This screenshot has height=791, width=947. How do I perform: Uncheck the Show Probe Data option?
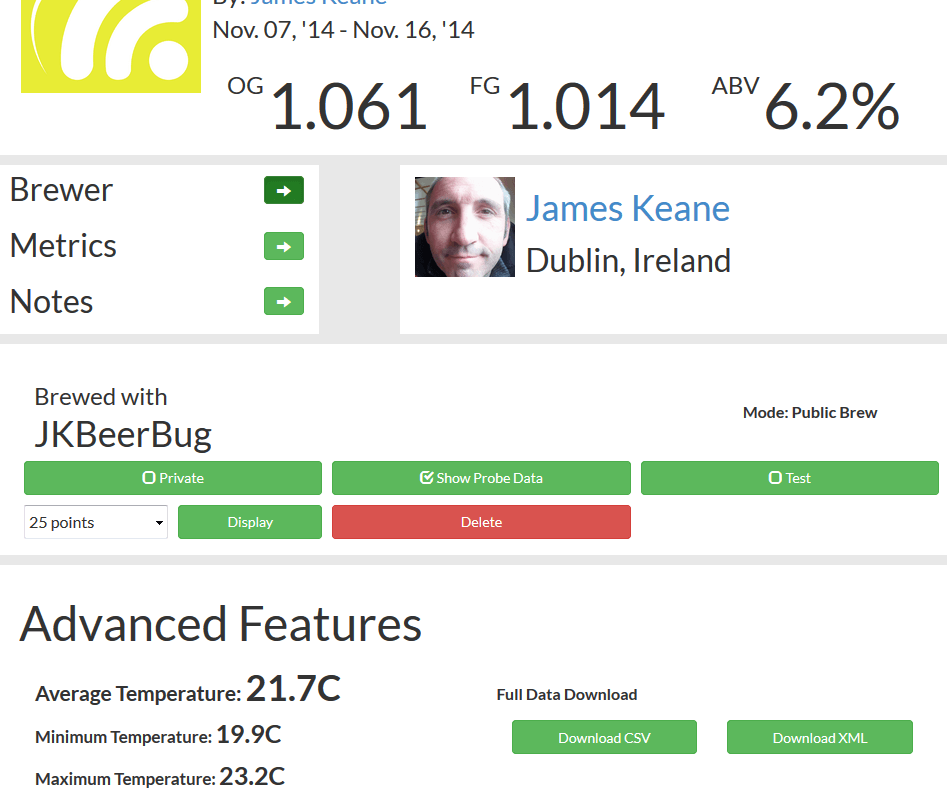pyautogui.click(x=481, y=478)
